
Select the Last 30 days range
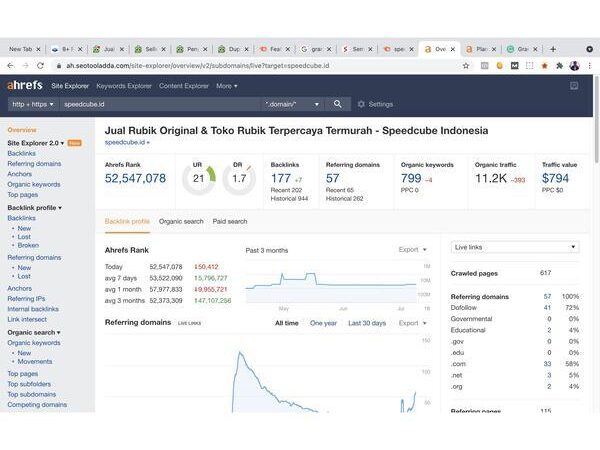[366, 323]
